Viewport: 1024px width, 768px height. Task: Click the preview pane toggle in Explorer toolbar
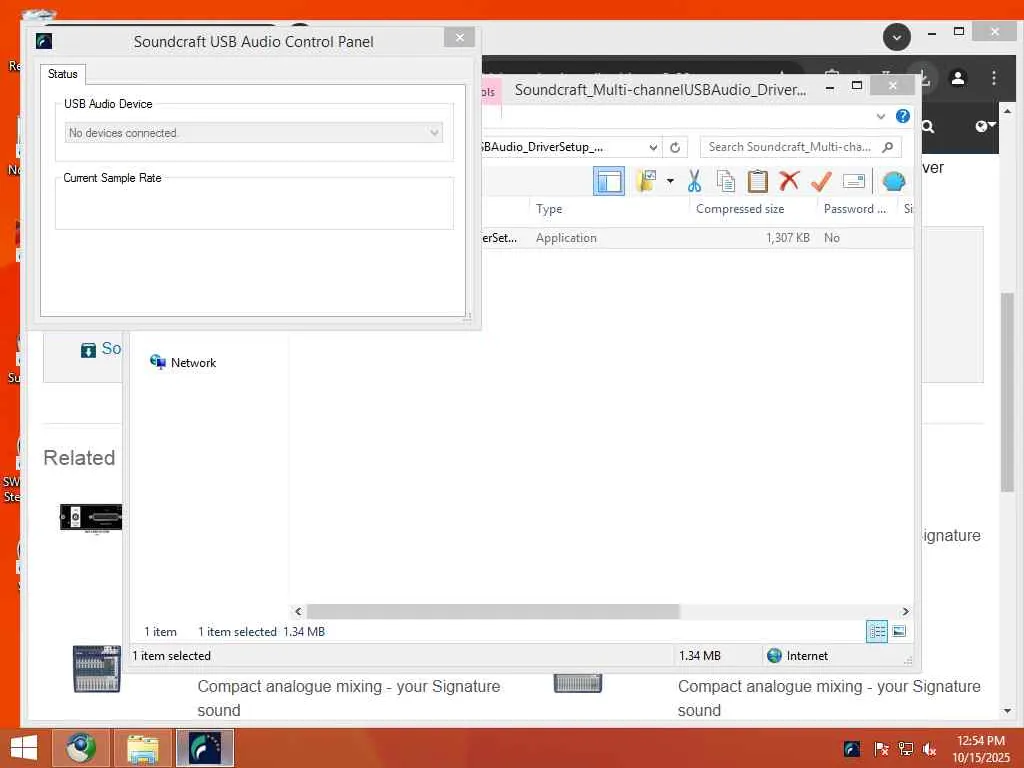pyautogui.click(x=609, y=181)
